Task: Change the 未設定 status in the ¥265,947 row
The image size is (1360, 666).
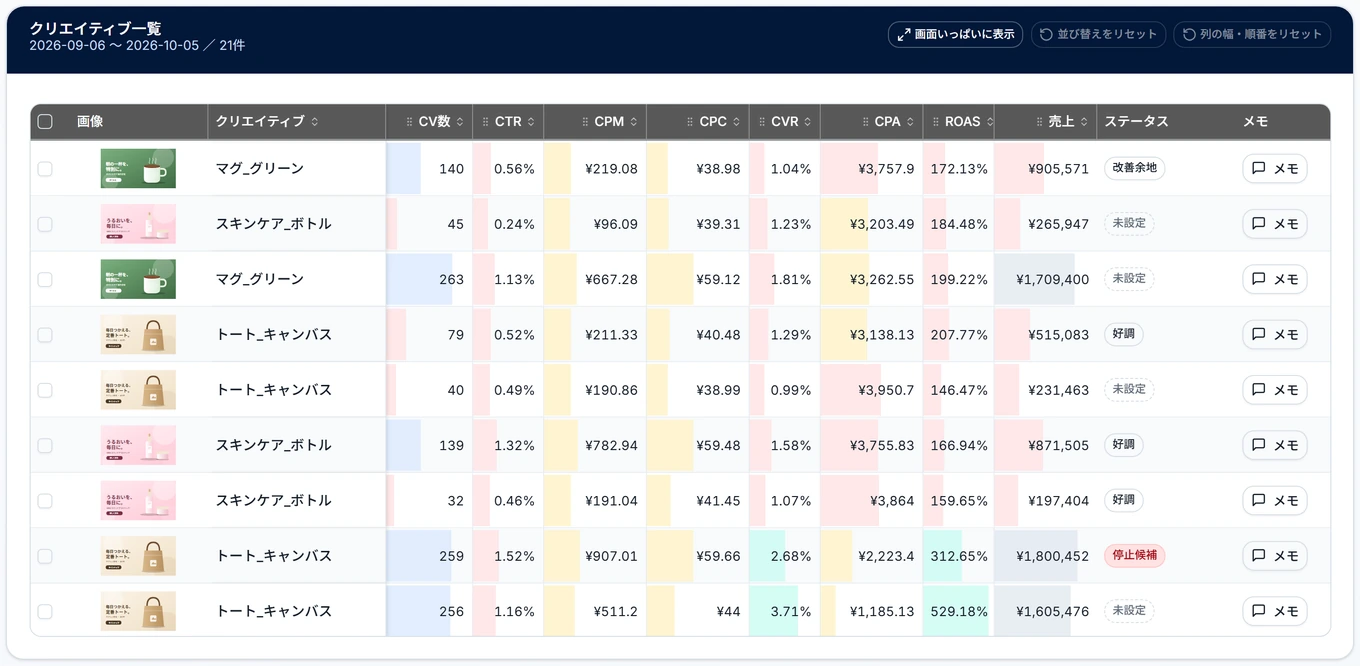Action: click(x=1129, y=224)
